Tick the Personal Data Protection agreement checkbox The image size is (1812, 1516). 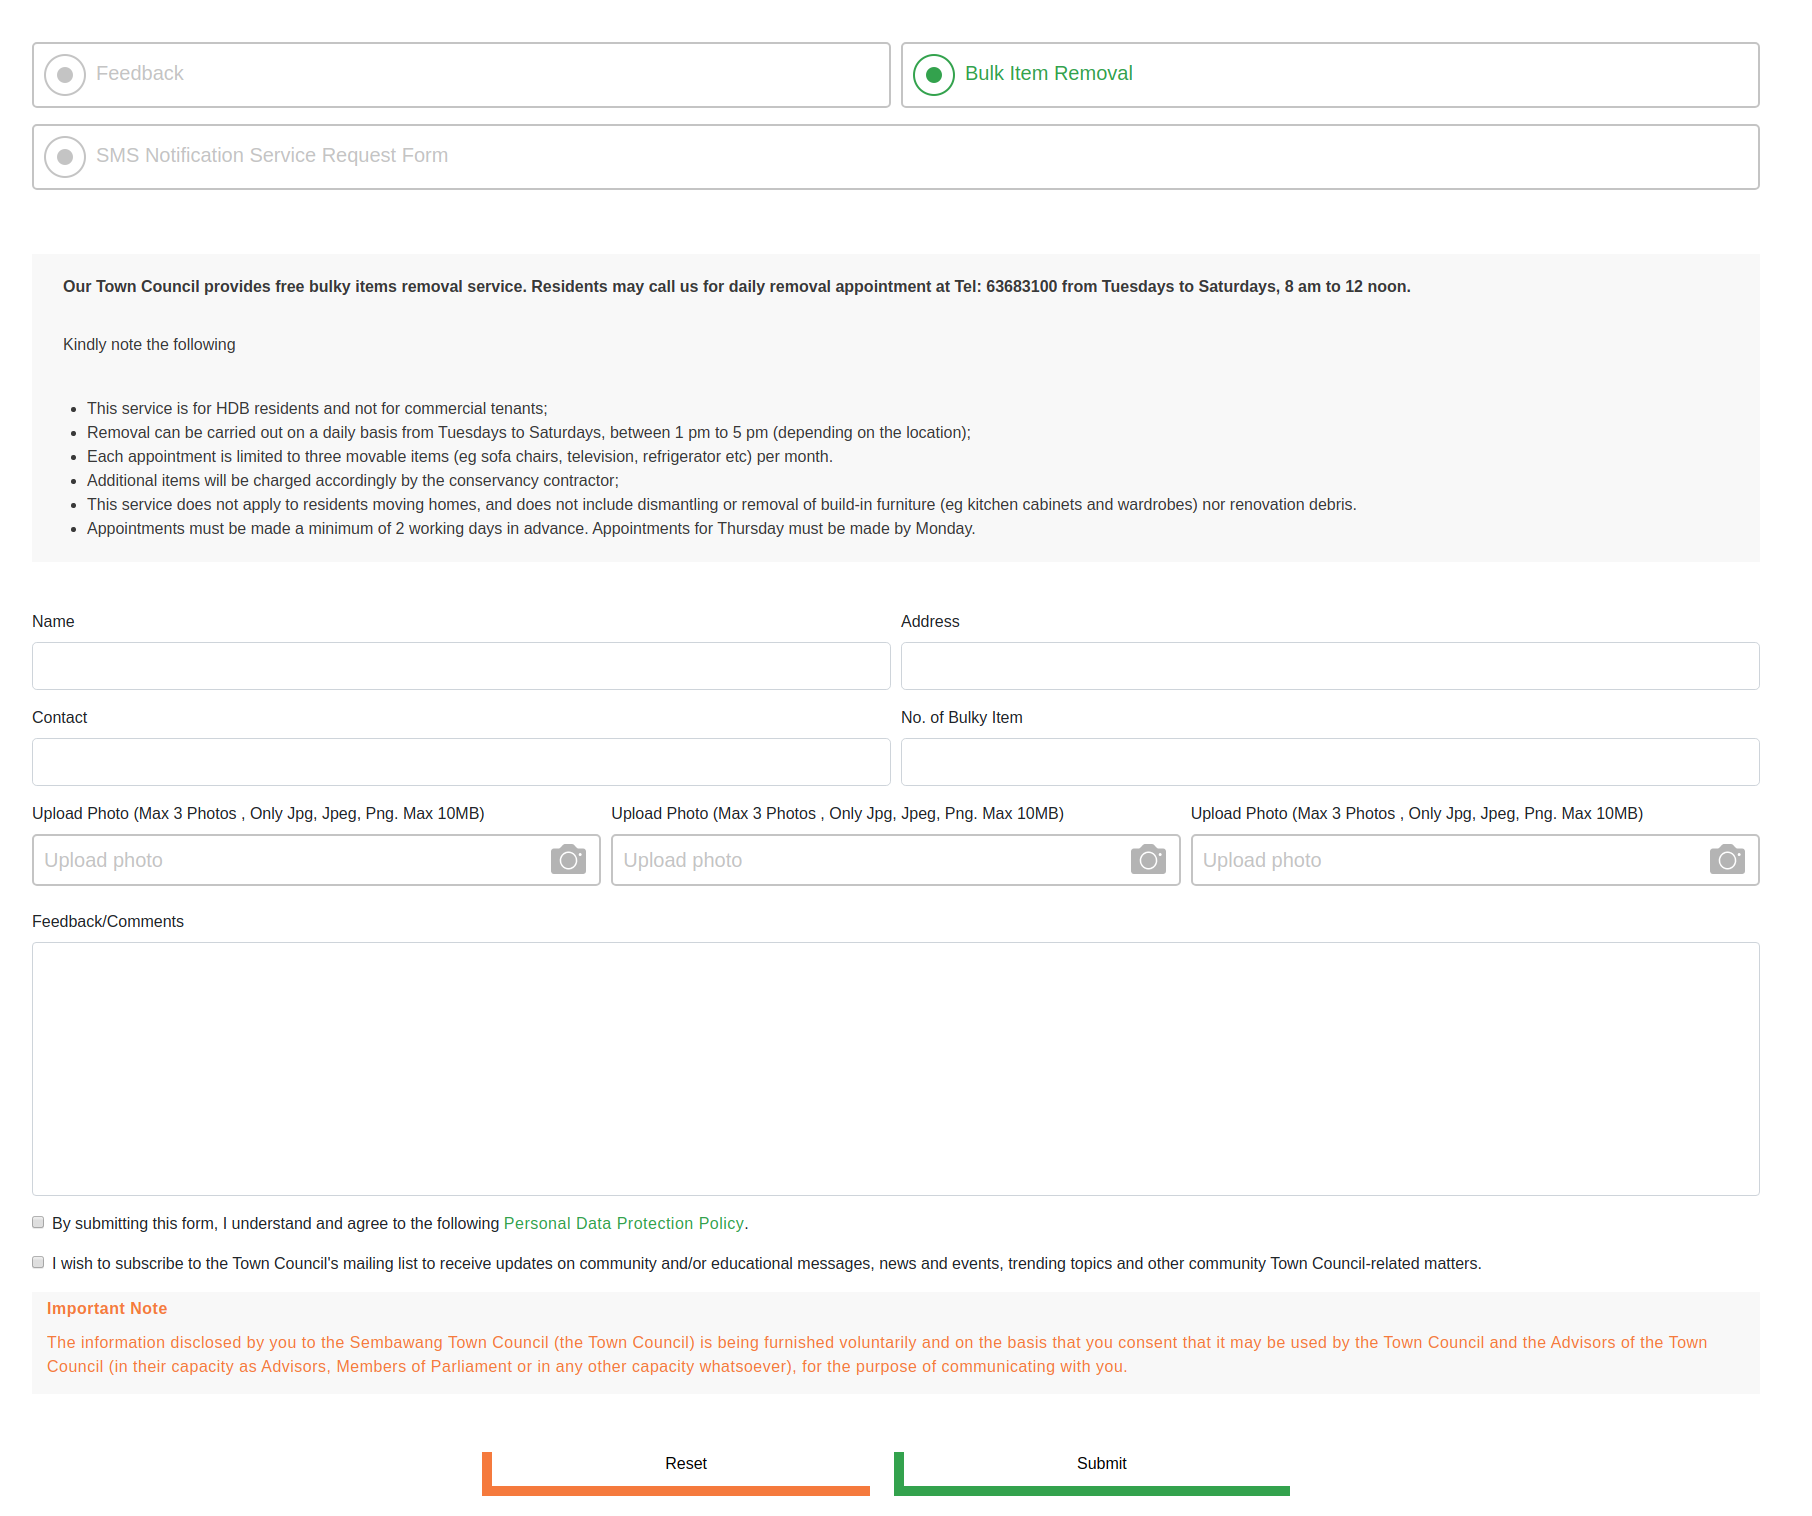click(38, 1222)
